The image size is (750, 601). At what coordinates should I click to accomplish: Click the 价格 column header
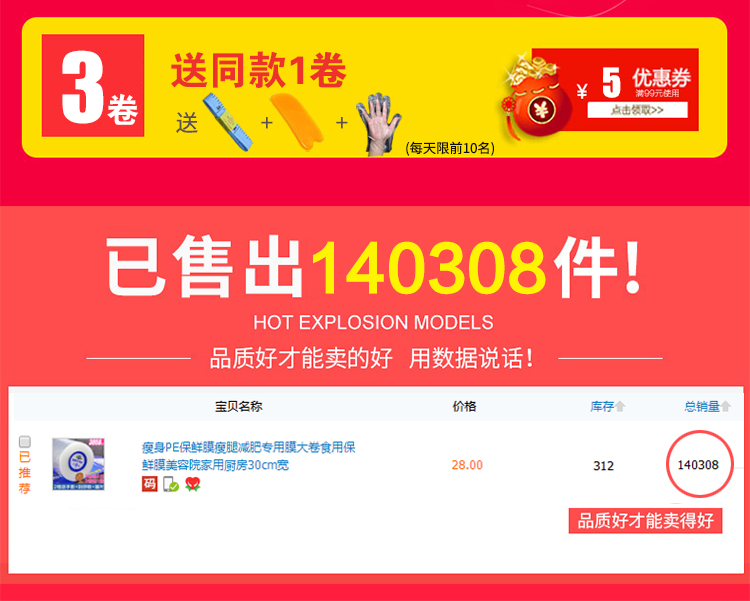coord(464,407)
